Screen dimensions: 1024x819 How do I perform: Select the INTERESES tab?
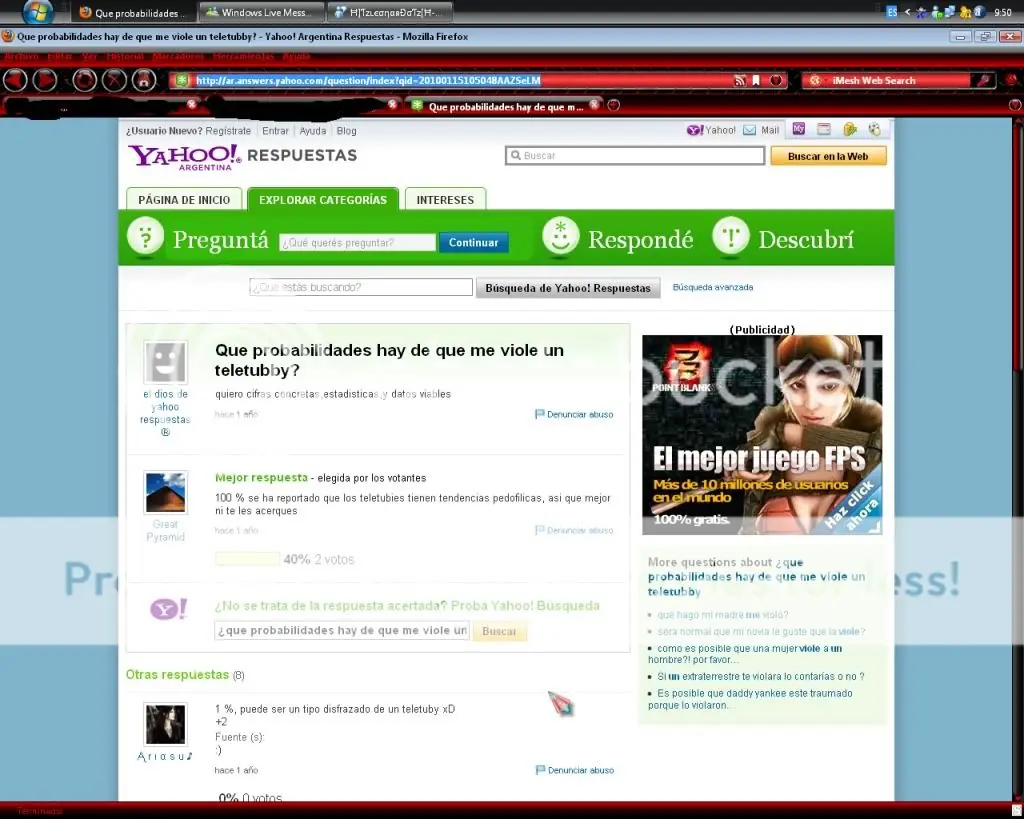click(x=445, y=199)
